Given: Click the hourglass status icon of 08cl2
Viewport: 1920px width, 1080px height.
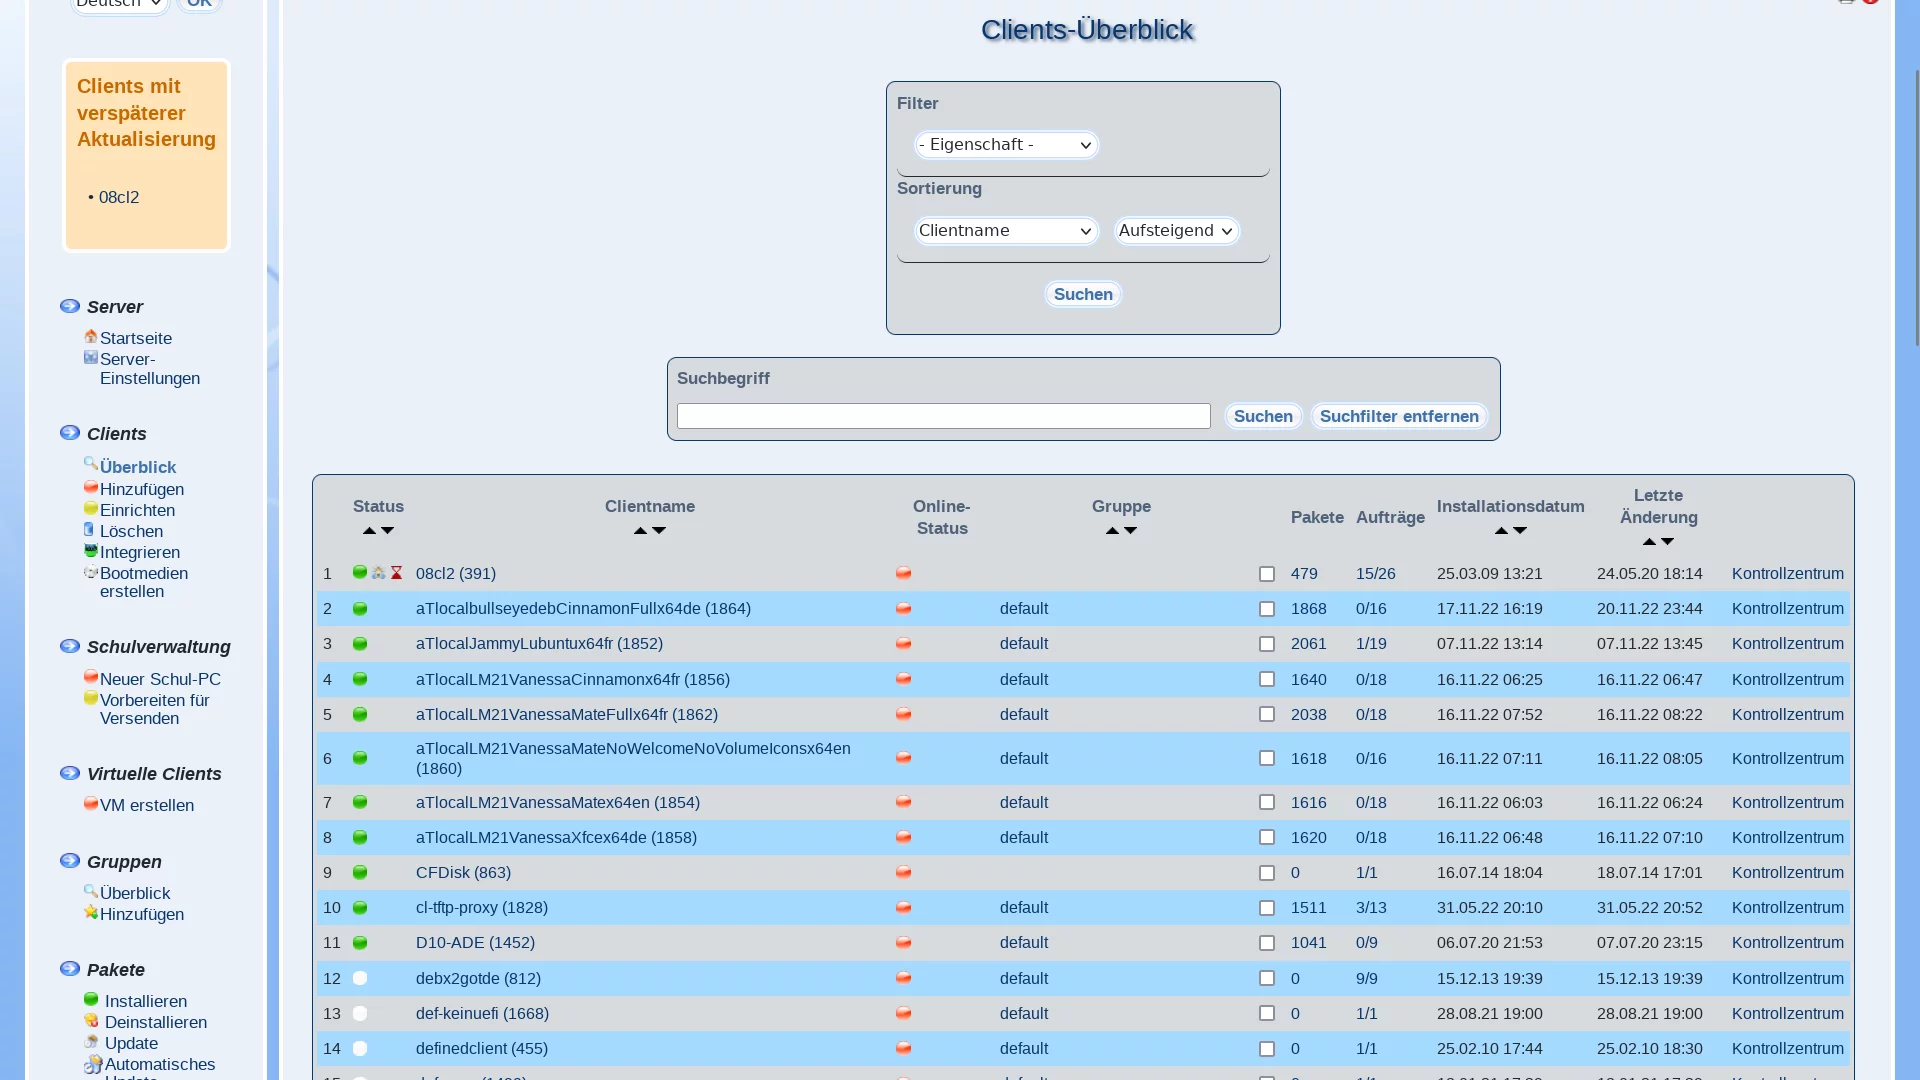Looking at the screenshot, I should pos(396,573).
